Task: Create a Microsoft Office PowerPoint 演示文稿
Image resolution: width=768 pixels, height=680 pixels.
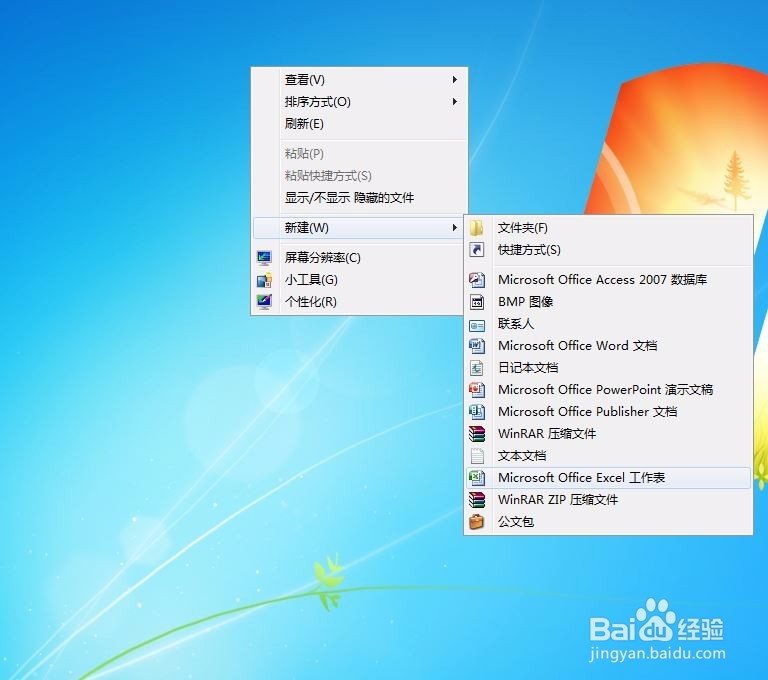Action: (x=608, y=390)
